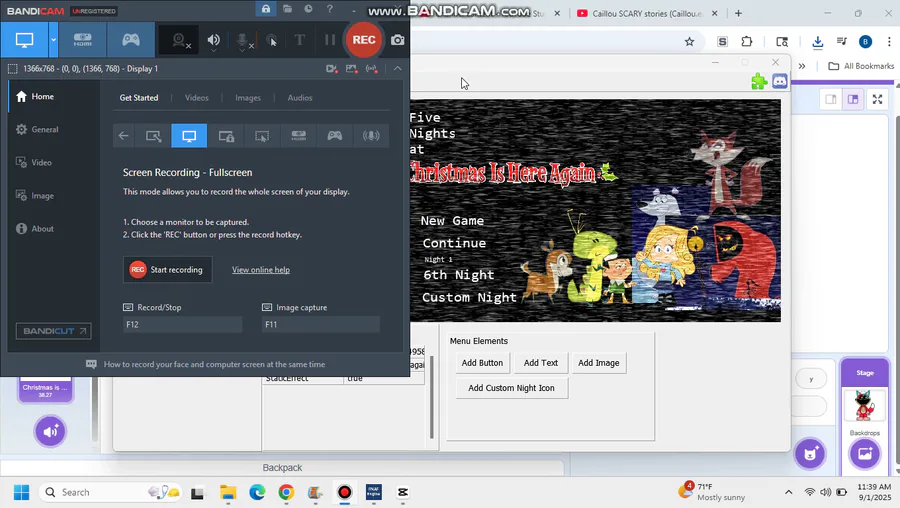Select around-mouse recording mode

pos(262,136)
